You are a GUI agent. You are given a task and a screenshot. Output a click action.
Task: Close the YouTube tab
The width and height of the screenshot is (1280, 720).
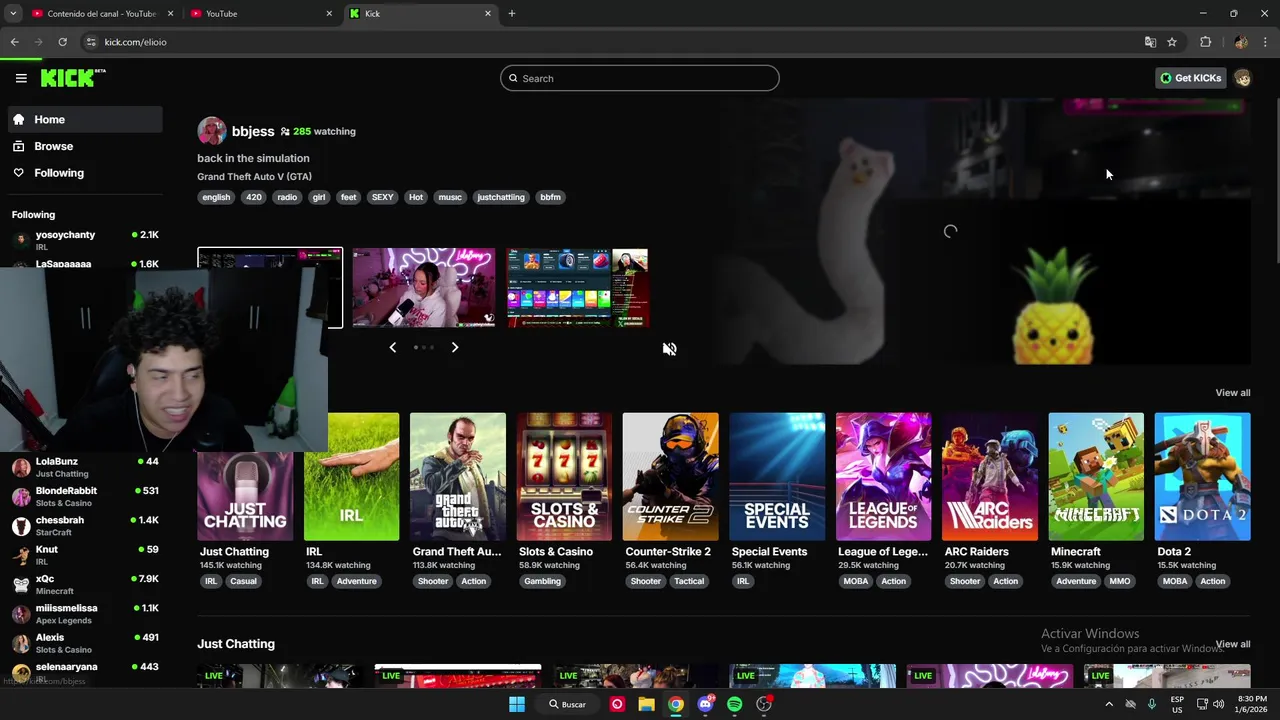point(329,14)
